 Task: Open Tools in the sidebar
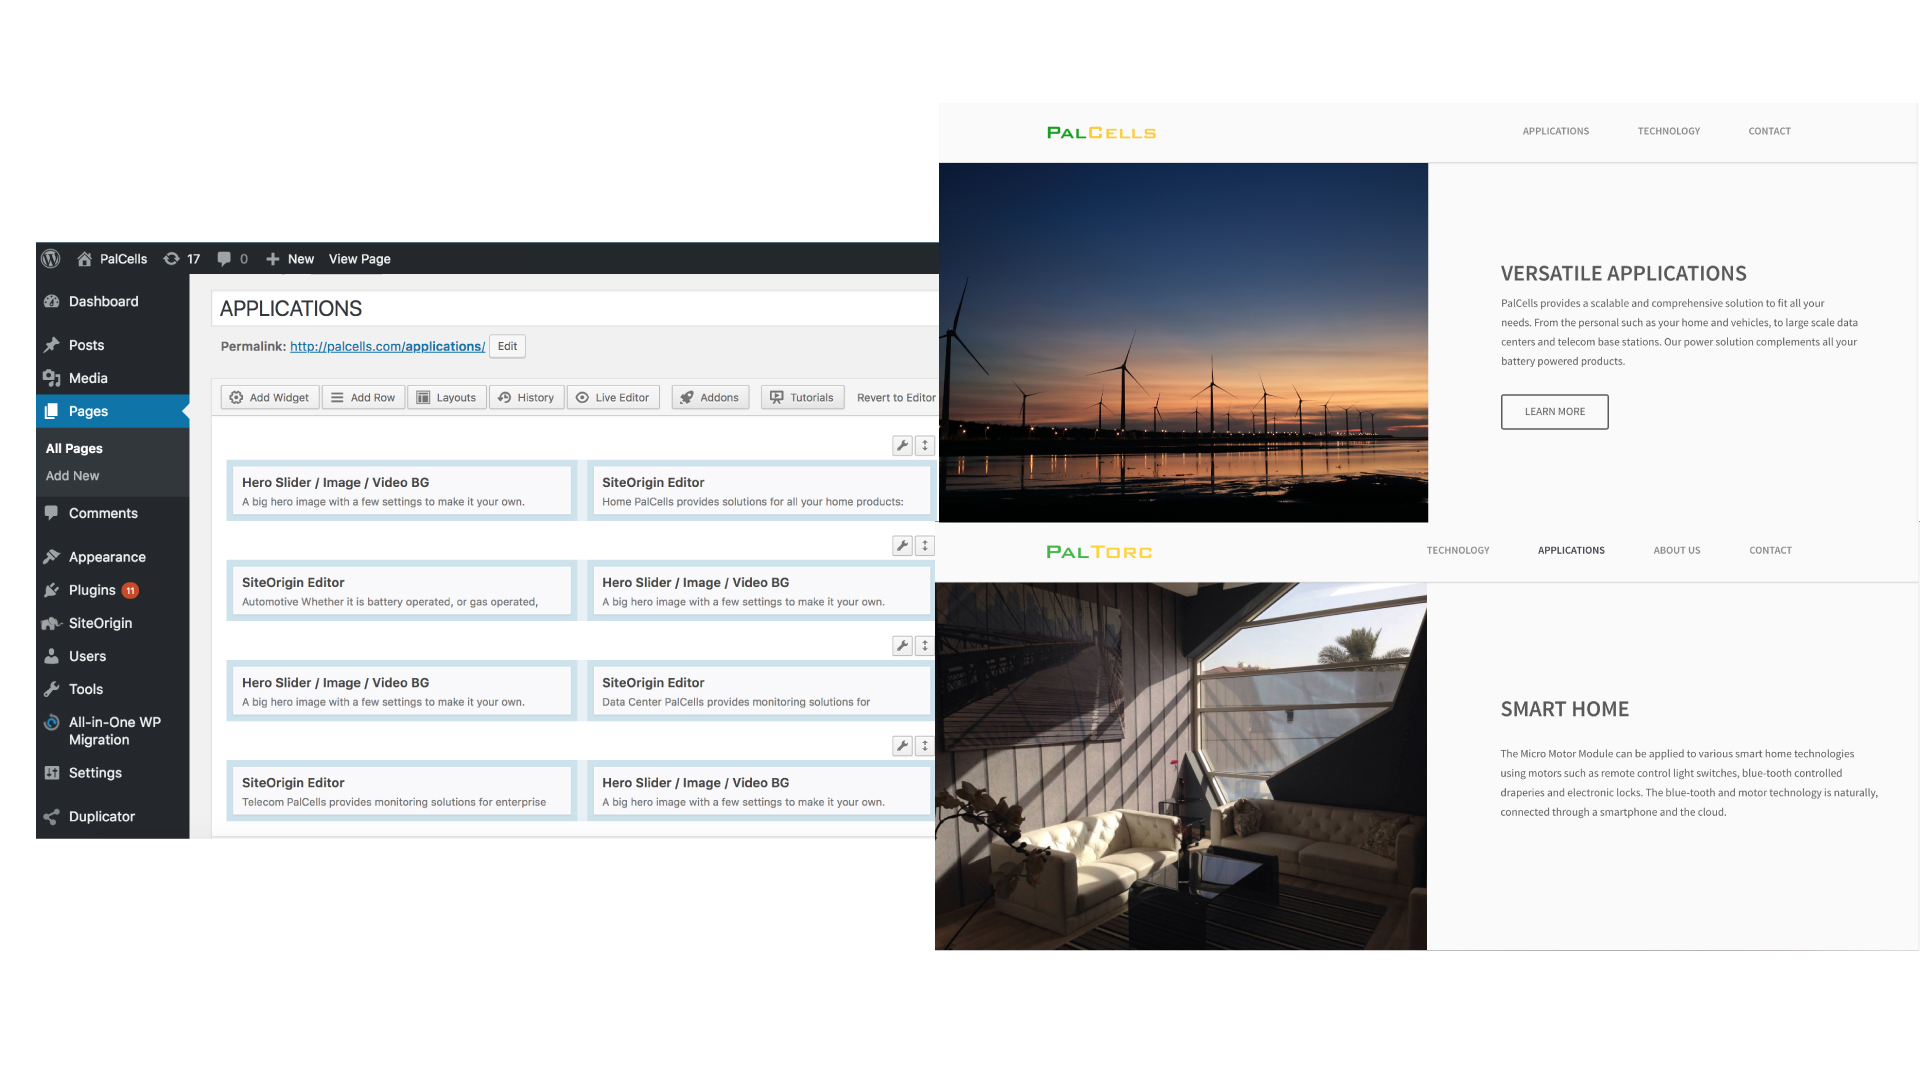coord(112,689)
